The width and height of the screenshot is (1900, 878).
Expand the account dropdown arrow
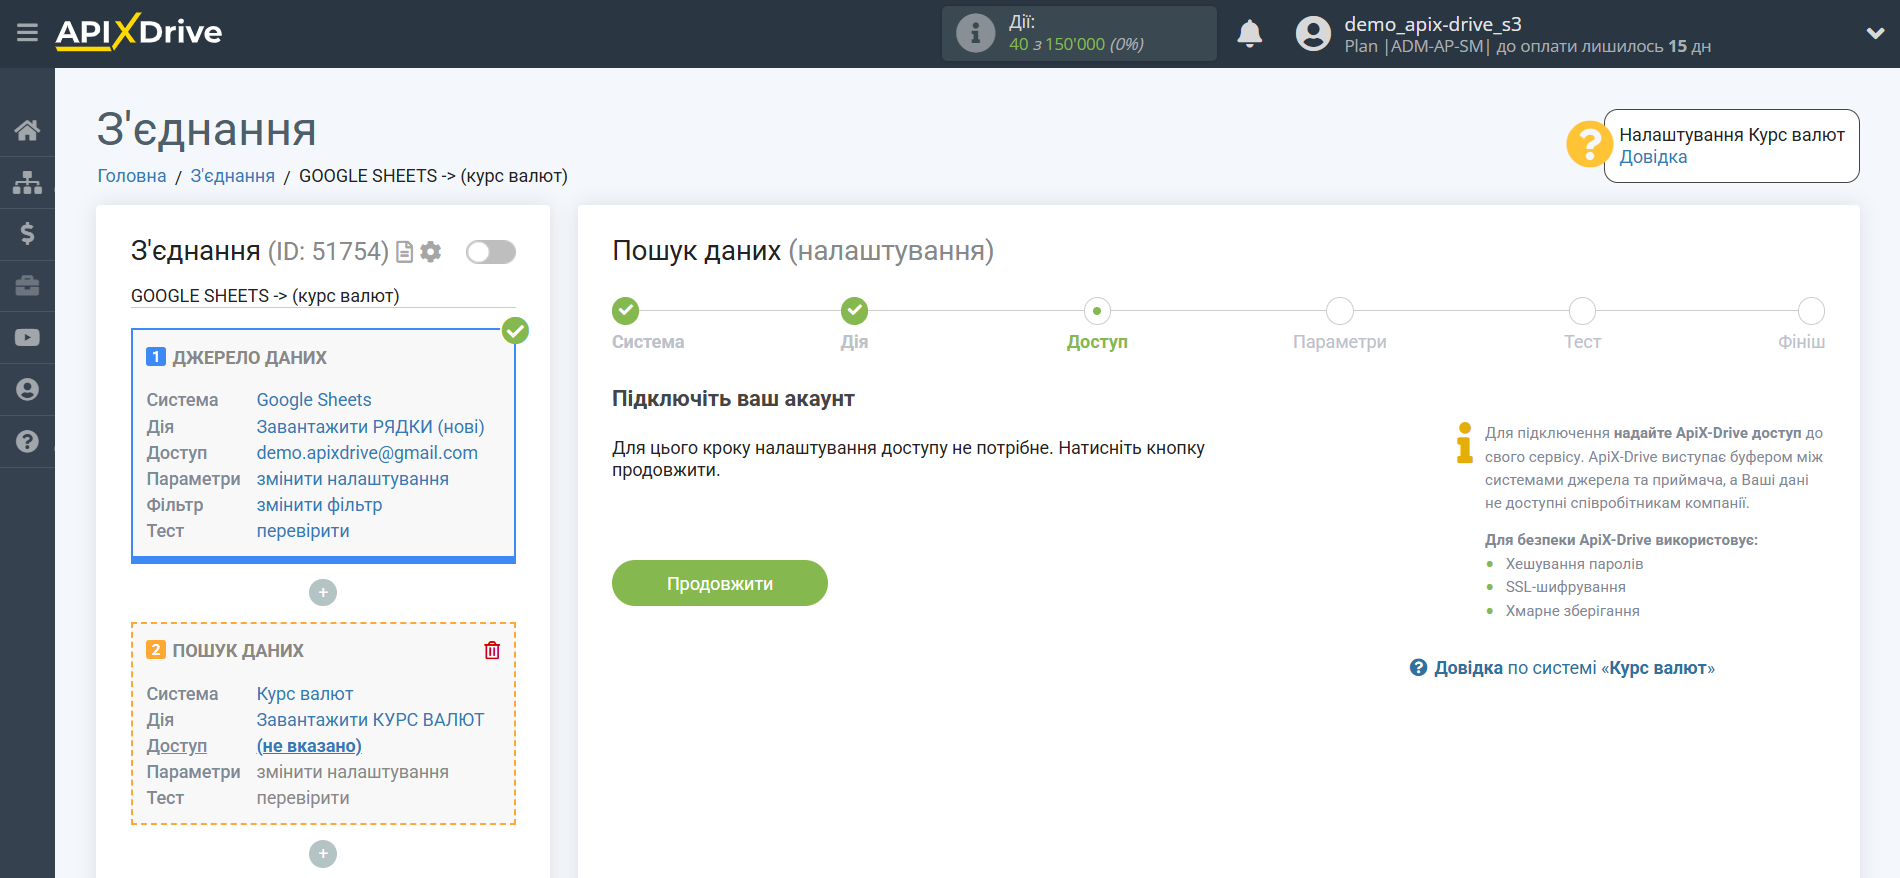tap(1875, 33)
